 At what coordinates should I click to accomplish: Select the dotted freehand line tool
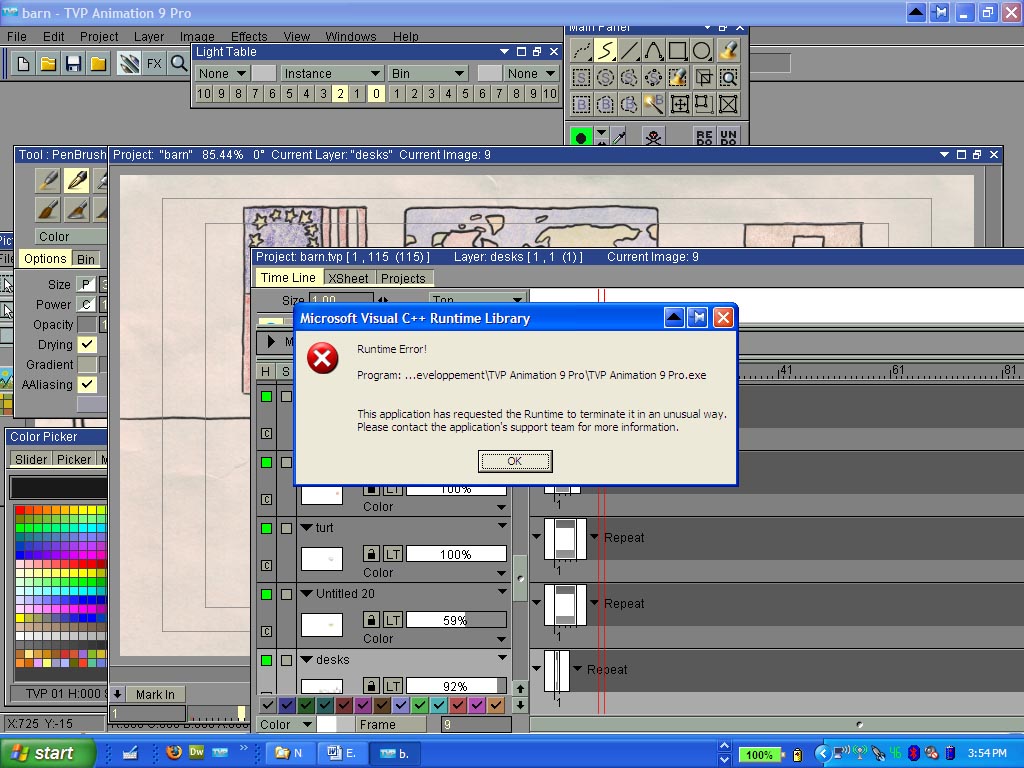[x=581, y=50]
